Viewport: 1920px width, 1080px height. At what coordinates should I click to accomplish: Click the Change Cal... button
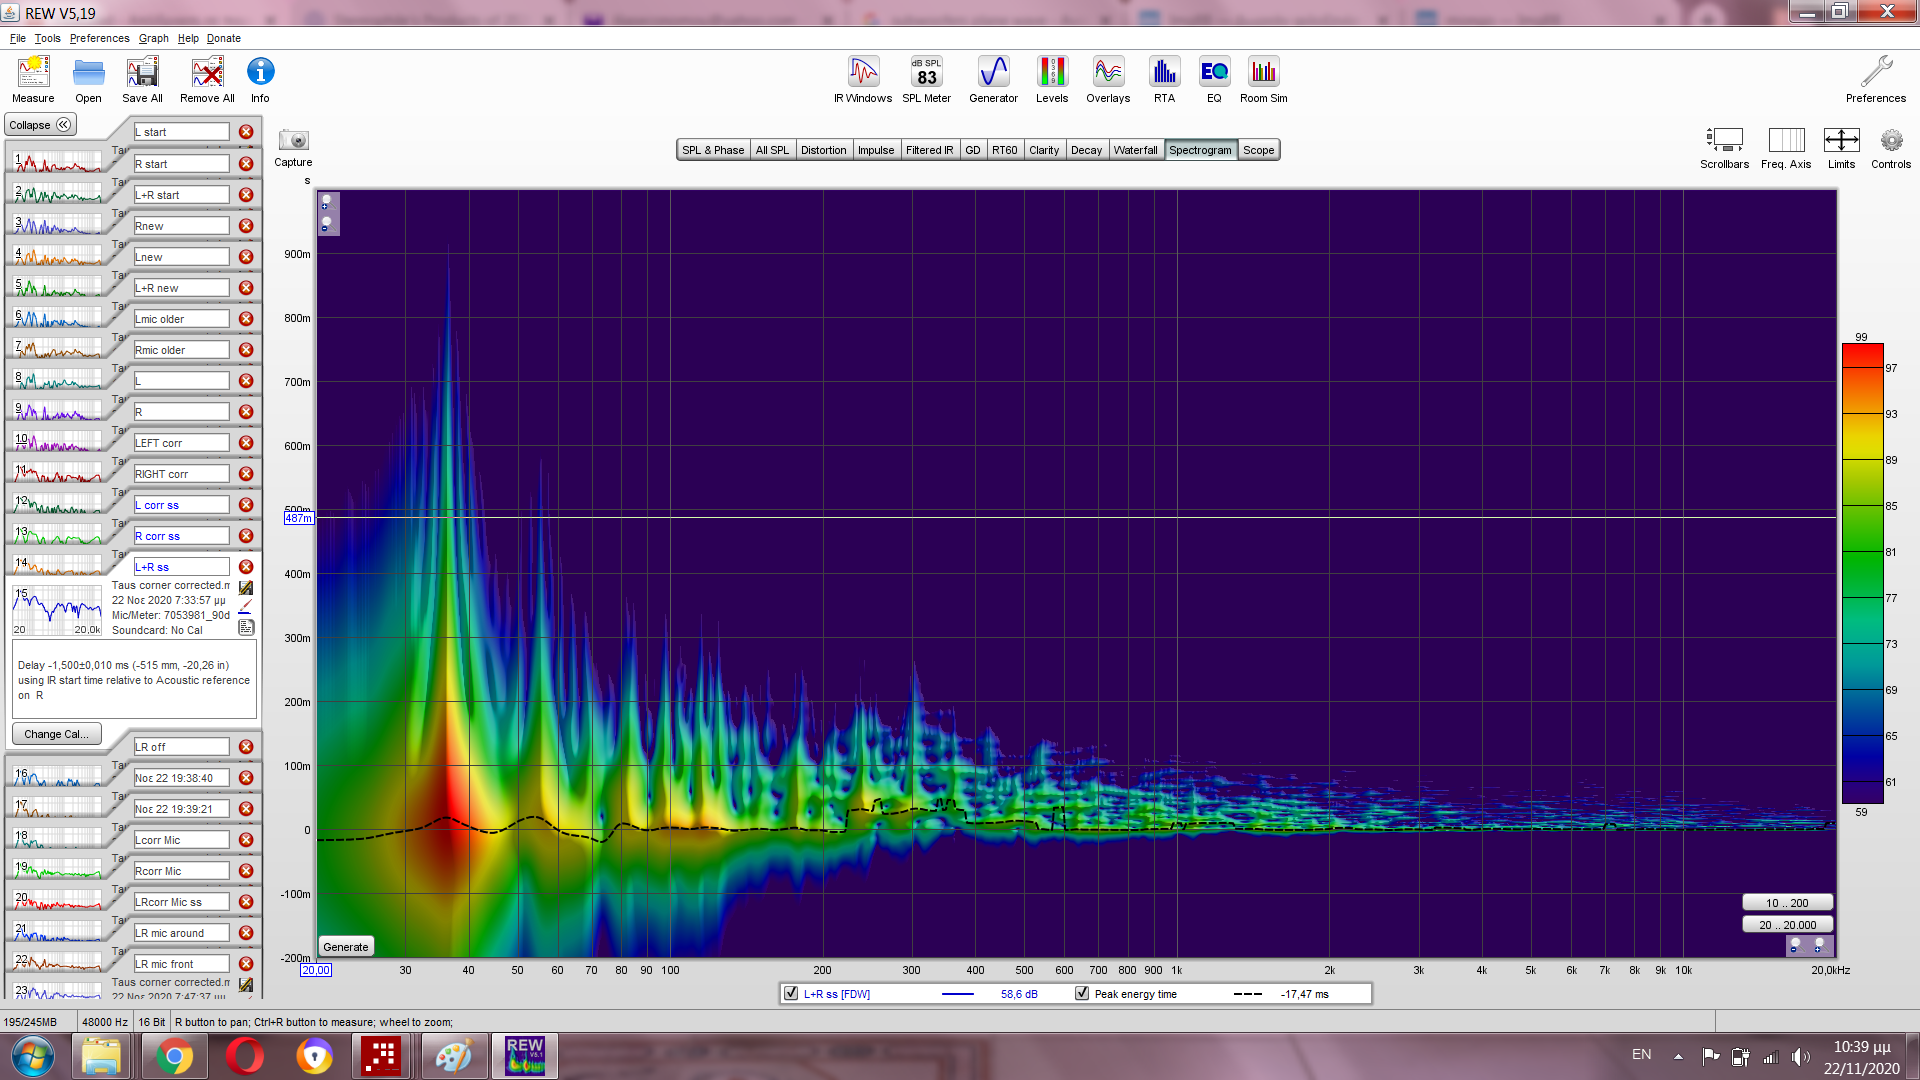(x=56, y=734)
